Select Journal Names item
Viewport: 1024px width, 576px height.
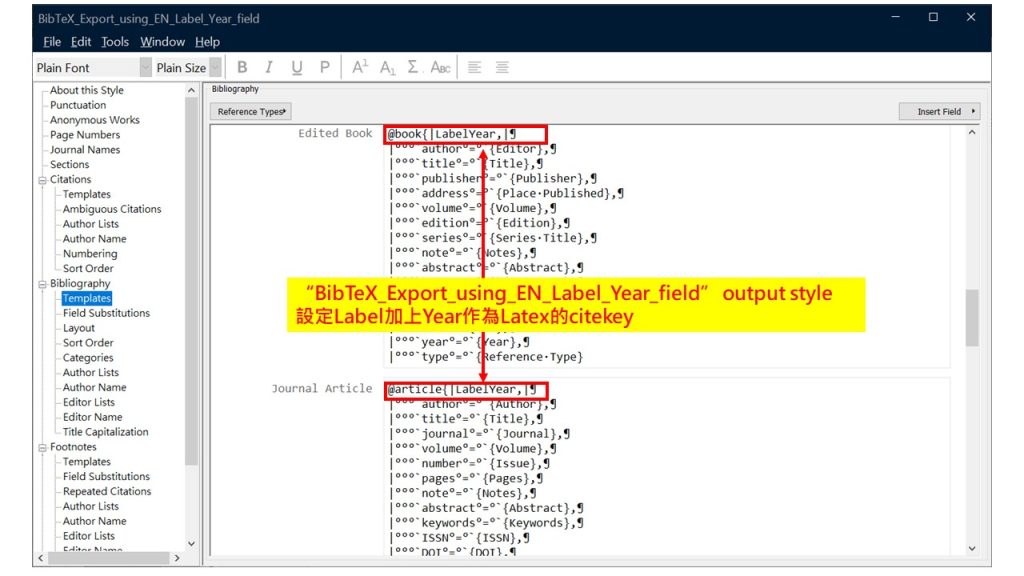click(x=85, y=150)
